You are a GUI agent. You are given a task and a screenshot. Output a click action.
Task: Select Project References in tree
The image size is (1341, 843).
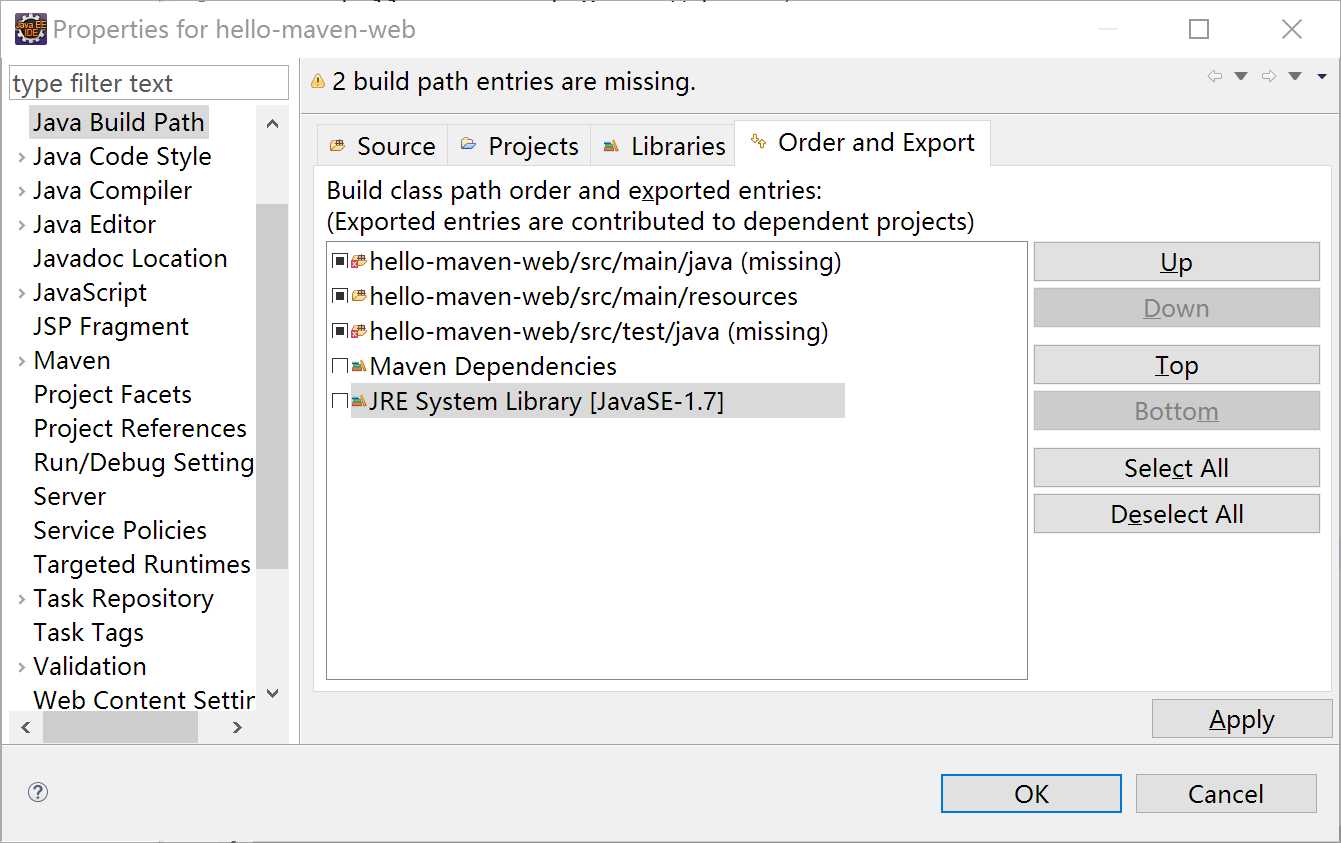pos(140,429)
